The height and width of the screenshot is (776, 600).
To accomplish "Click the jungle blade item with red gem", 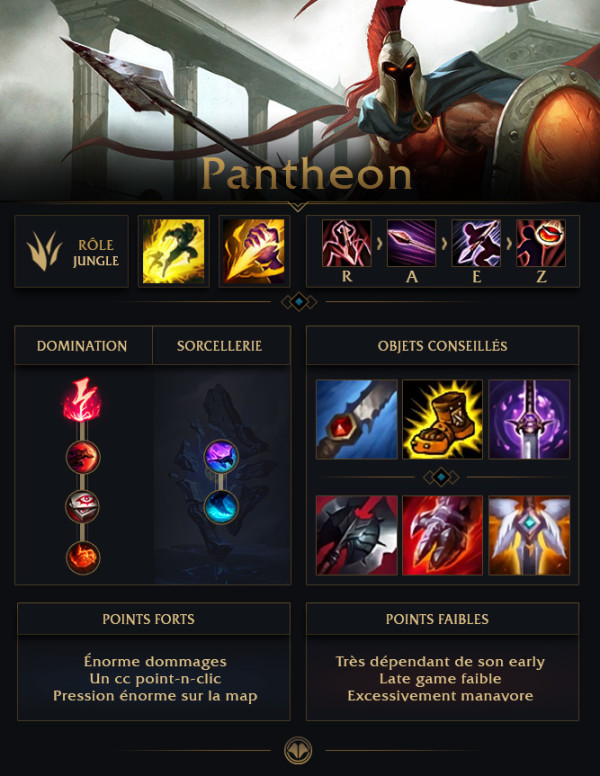I will pos(356,419).
